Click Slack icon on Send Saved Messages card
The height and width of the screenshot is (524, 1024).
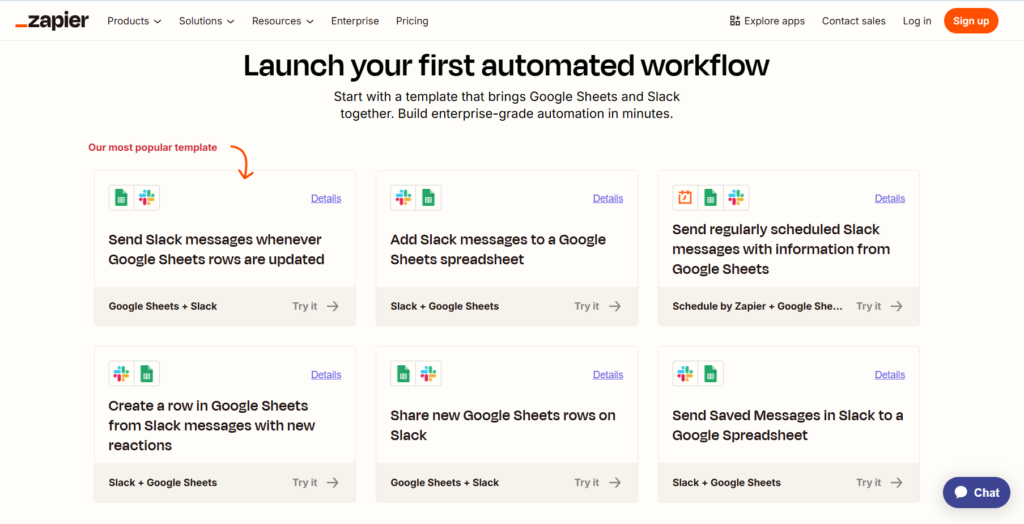click(x=685, y=374)
